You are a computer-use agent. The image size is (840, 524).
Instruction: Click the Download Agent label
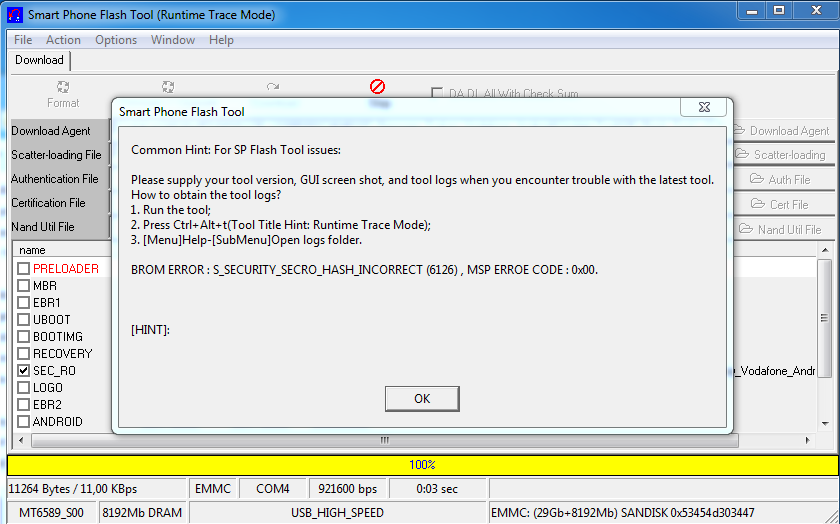point(51,131)
